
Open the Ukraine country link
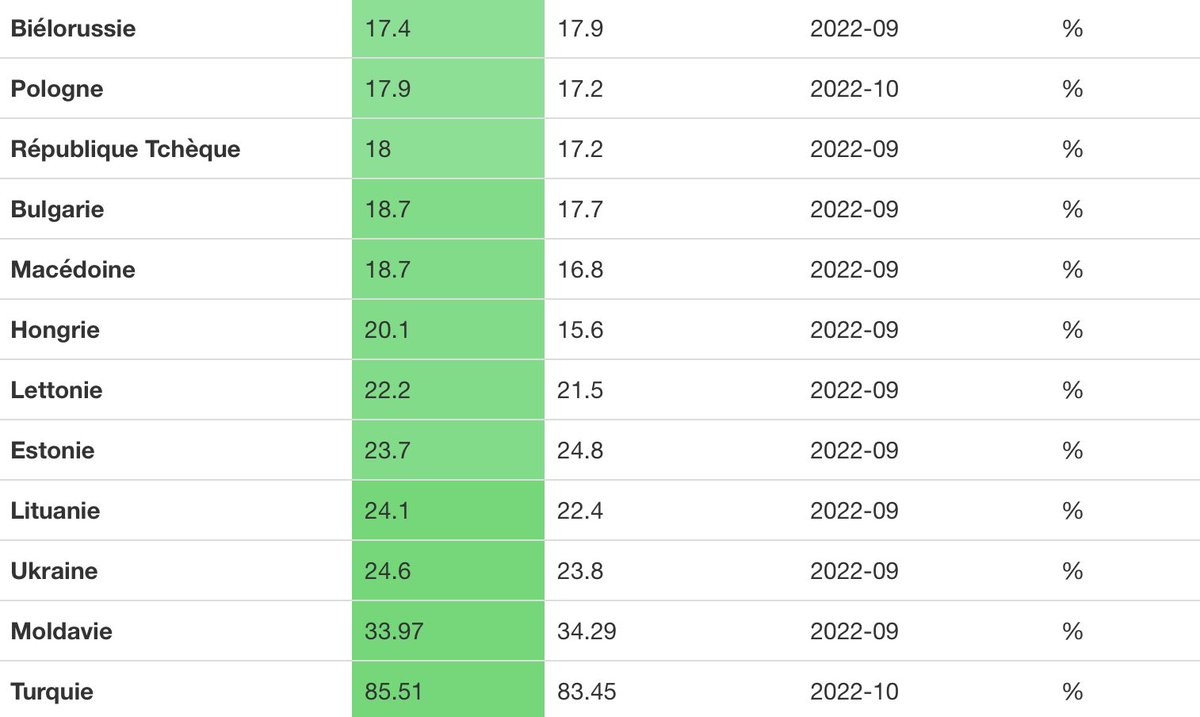54,571
